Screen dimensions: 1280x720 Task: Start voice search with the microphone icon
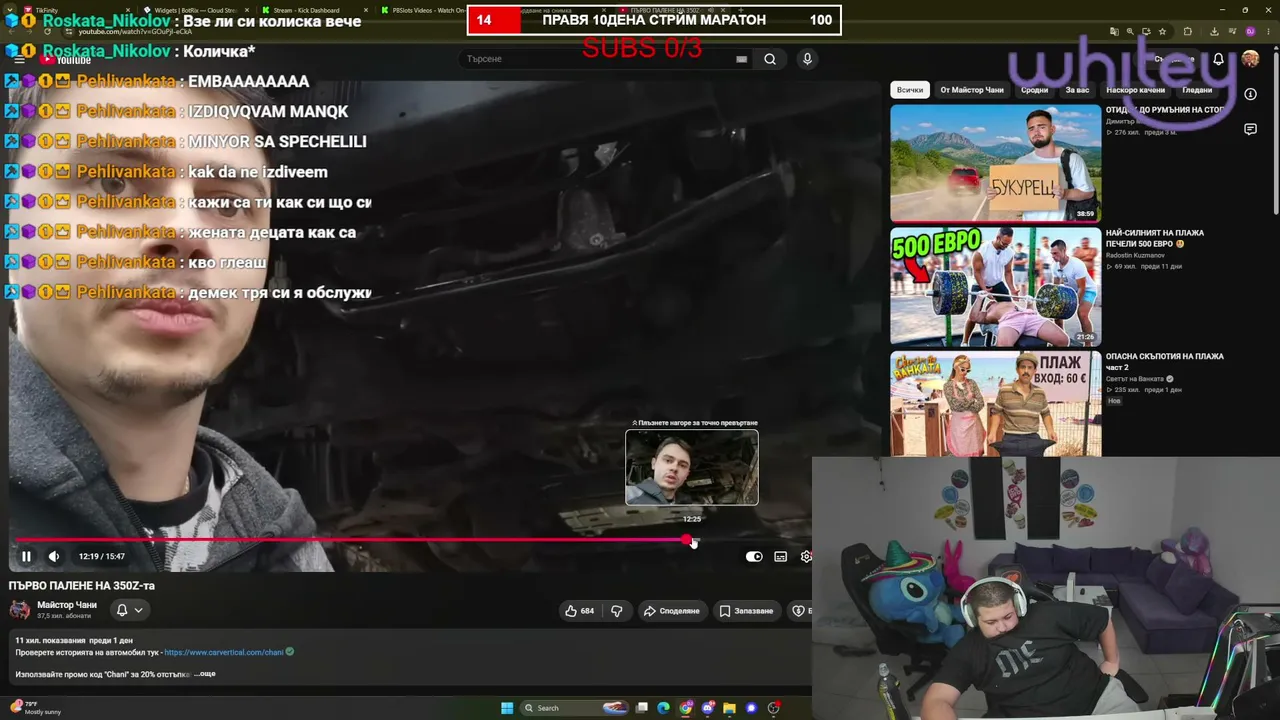pos(807,59)
